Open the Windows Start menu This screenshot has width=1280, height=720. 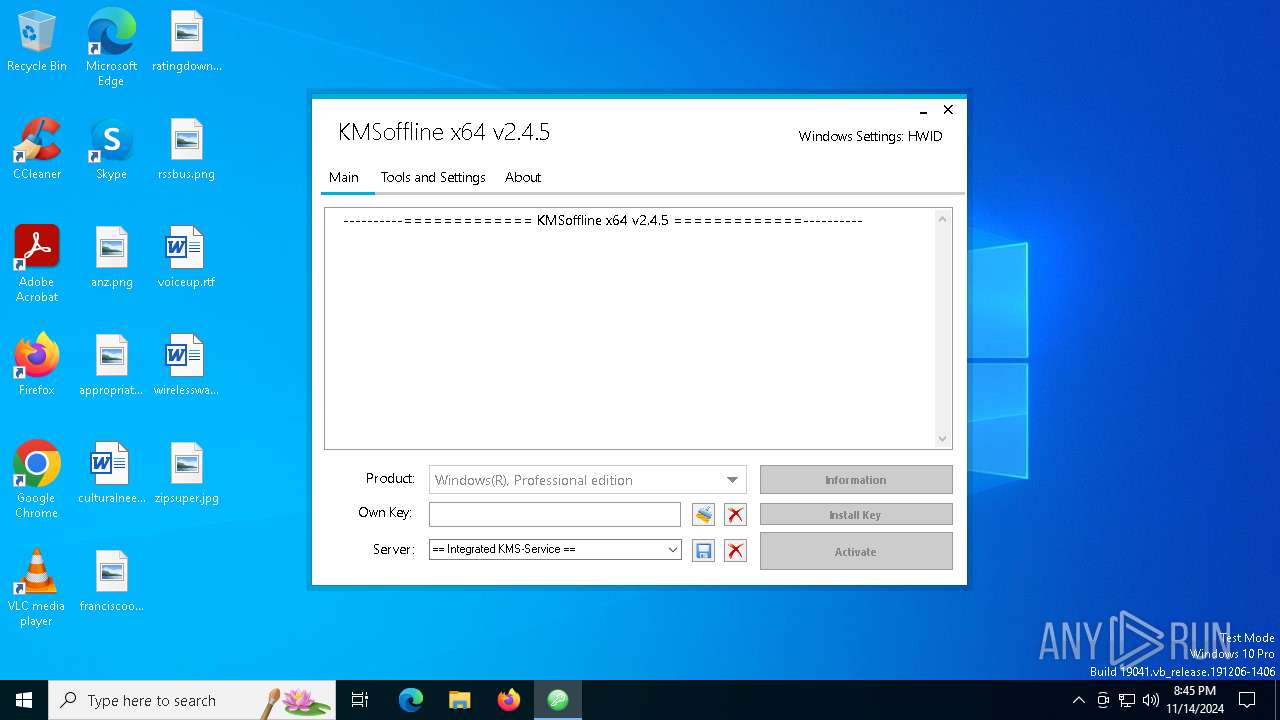[x=24, y=700]
